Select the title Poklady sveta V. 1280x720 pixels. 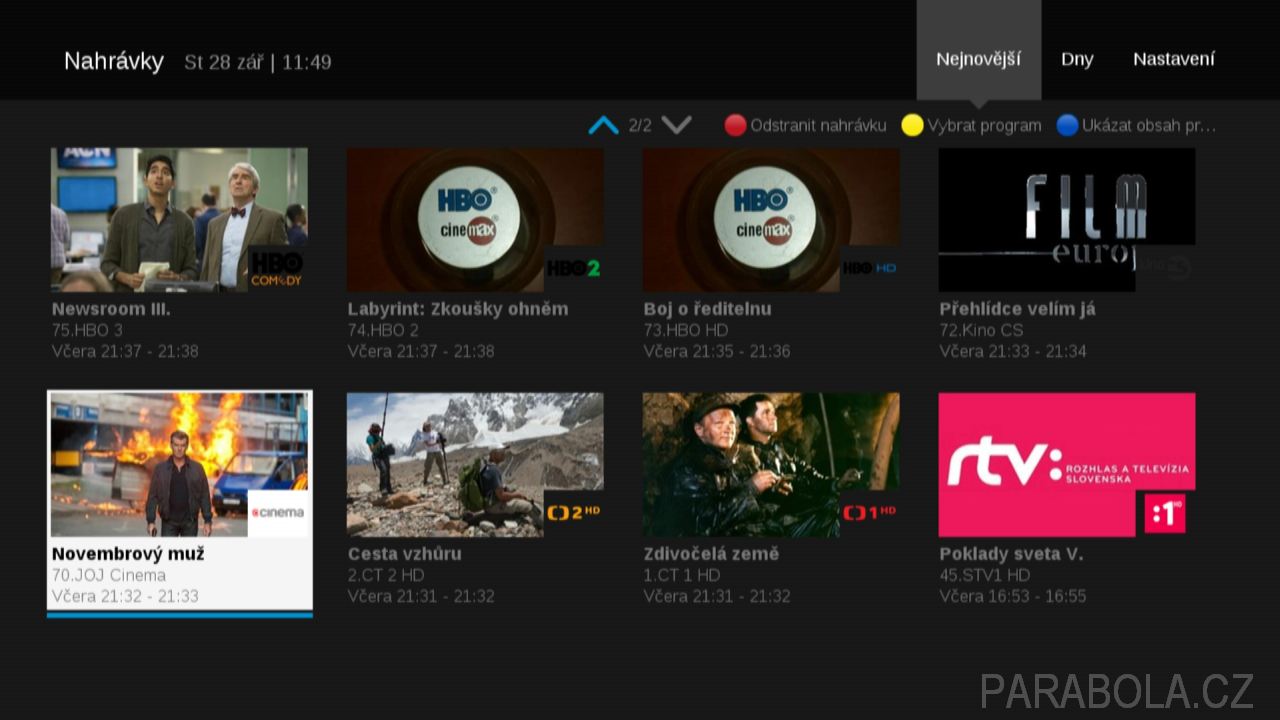pos(1011,554)
